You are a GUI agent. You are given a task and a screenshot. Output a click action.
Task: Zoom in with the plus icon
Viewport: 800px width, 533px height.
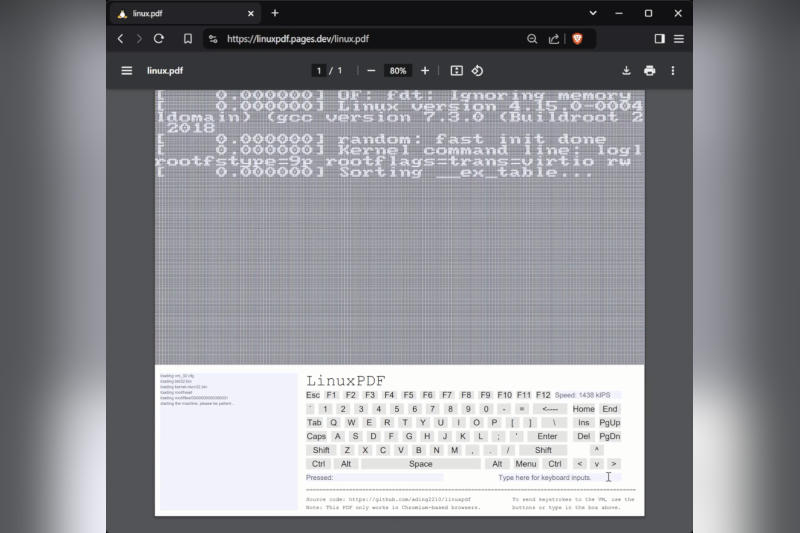tap(425, 71)
